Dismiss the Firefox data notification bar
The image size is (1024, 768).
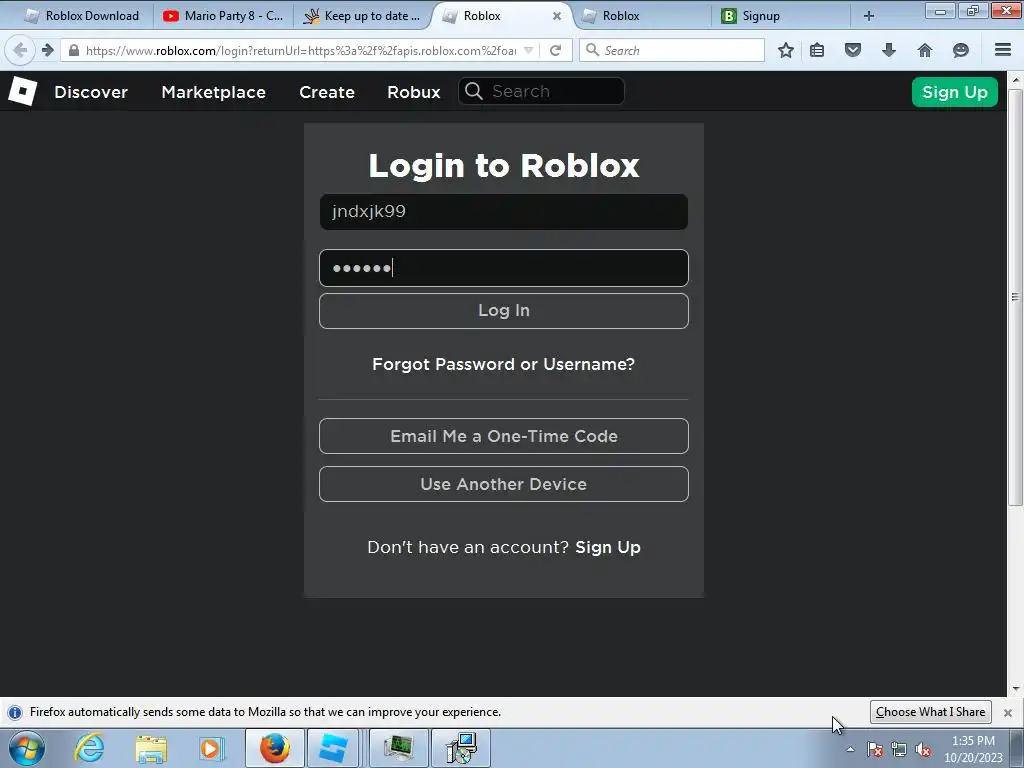[1008, 712]
